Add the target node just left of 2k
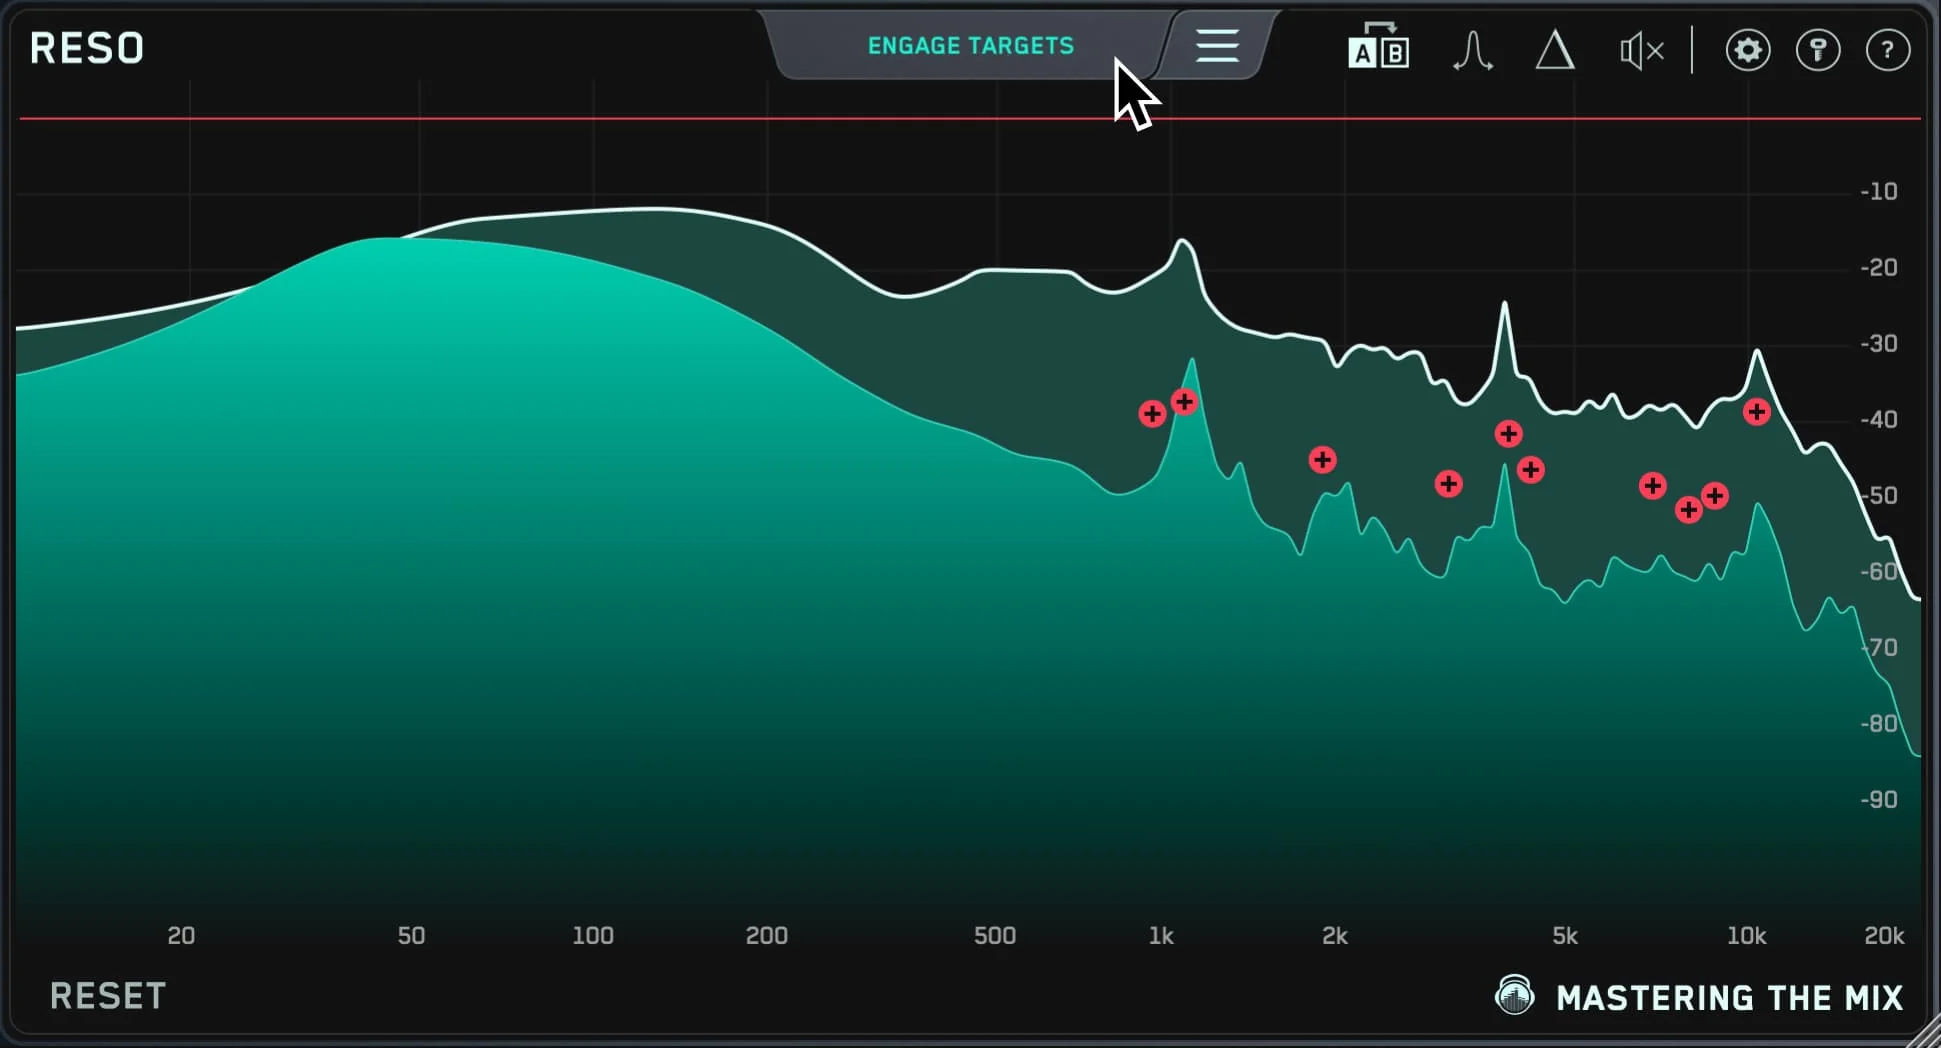 coord(1322,460)
